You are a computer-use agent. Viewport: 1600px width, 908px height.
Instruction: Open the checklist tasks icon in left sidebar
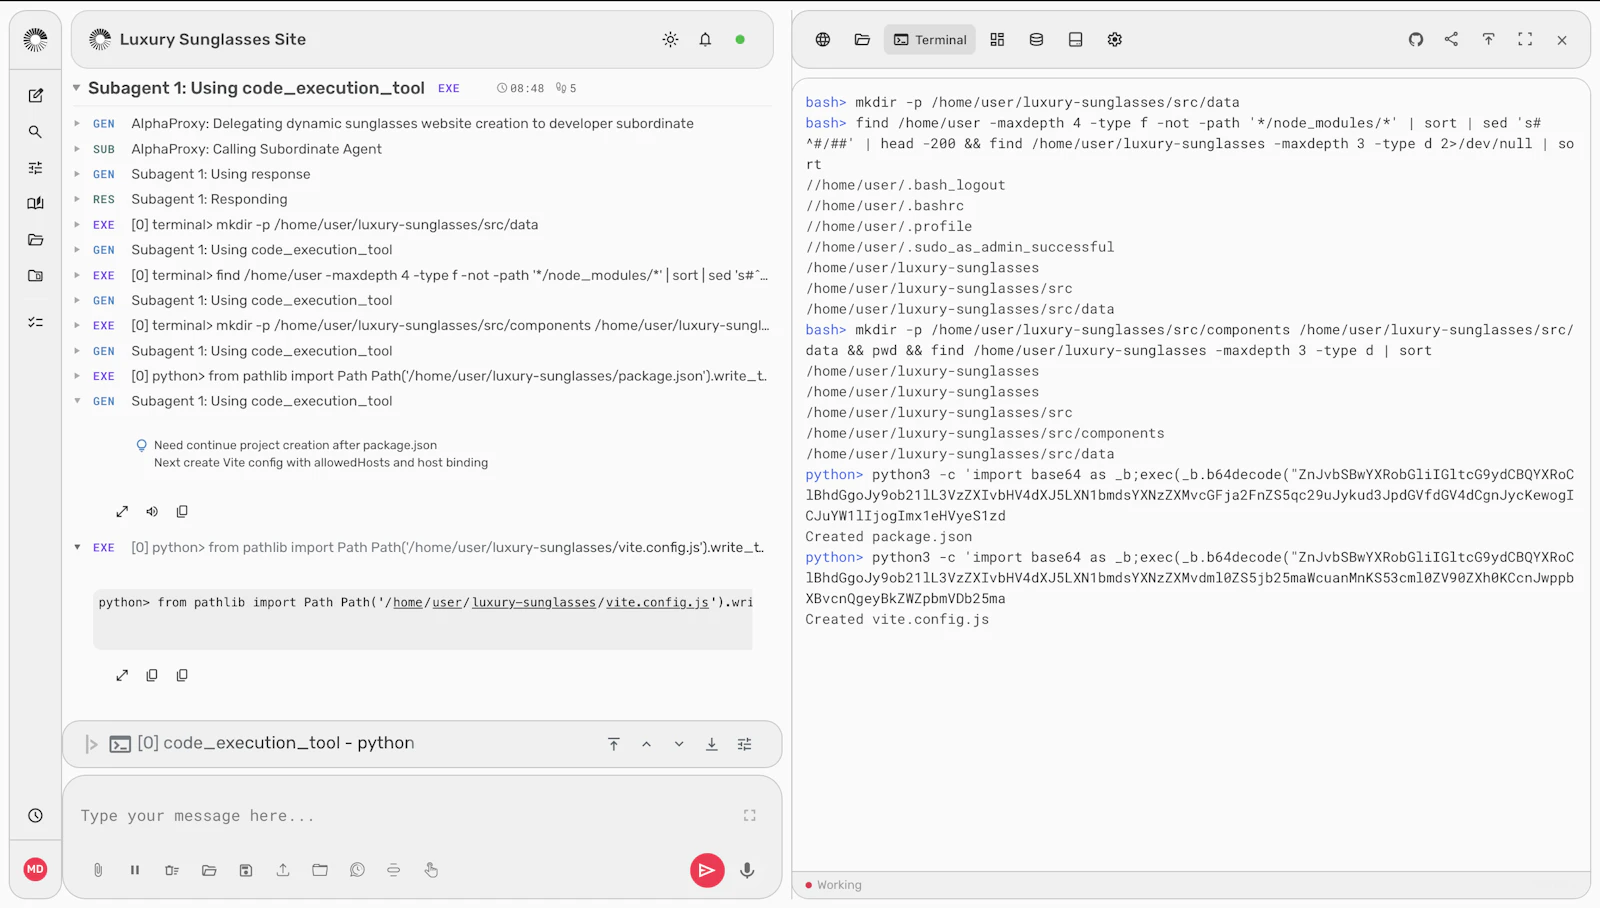[35, 322]
